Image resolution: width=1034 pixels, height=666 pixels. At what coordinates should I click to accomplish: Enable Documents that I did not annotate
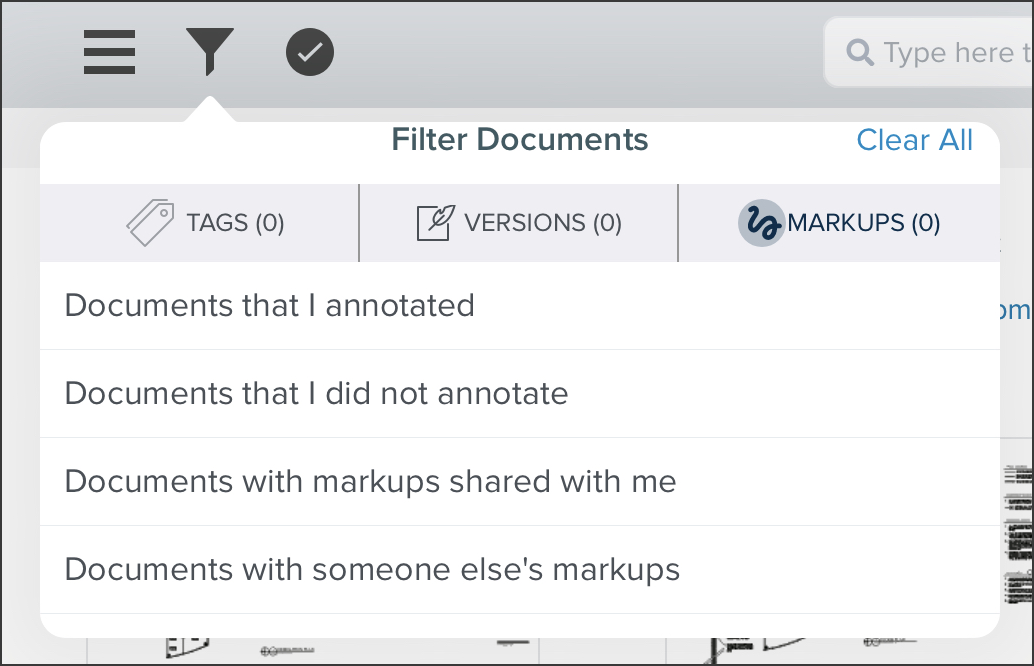coord(316,393)
